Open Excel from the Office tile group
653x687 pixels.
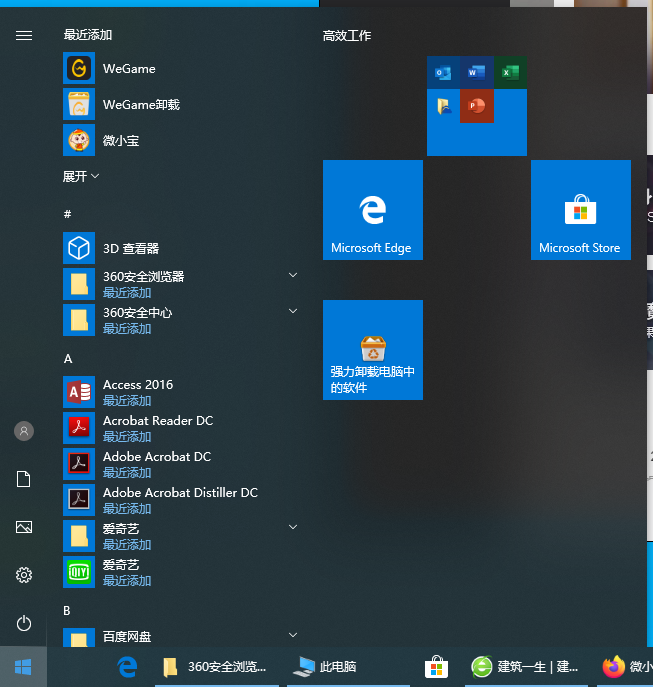click(511, 72)
